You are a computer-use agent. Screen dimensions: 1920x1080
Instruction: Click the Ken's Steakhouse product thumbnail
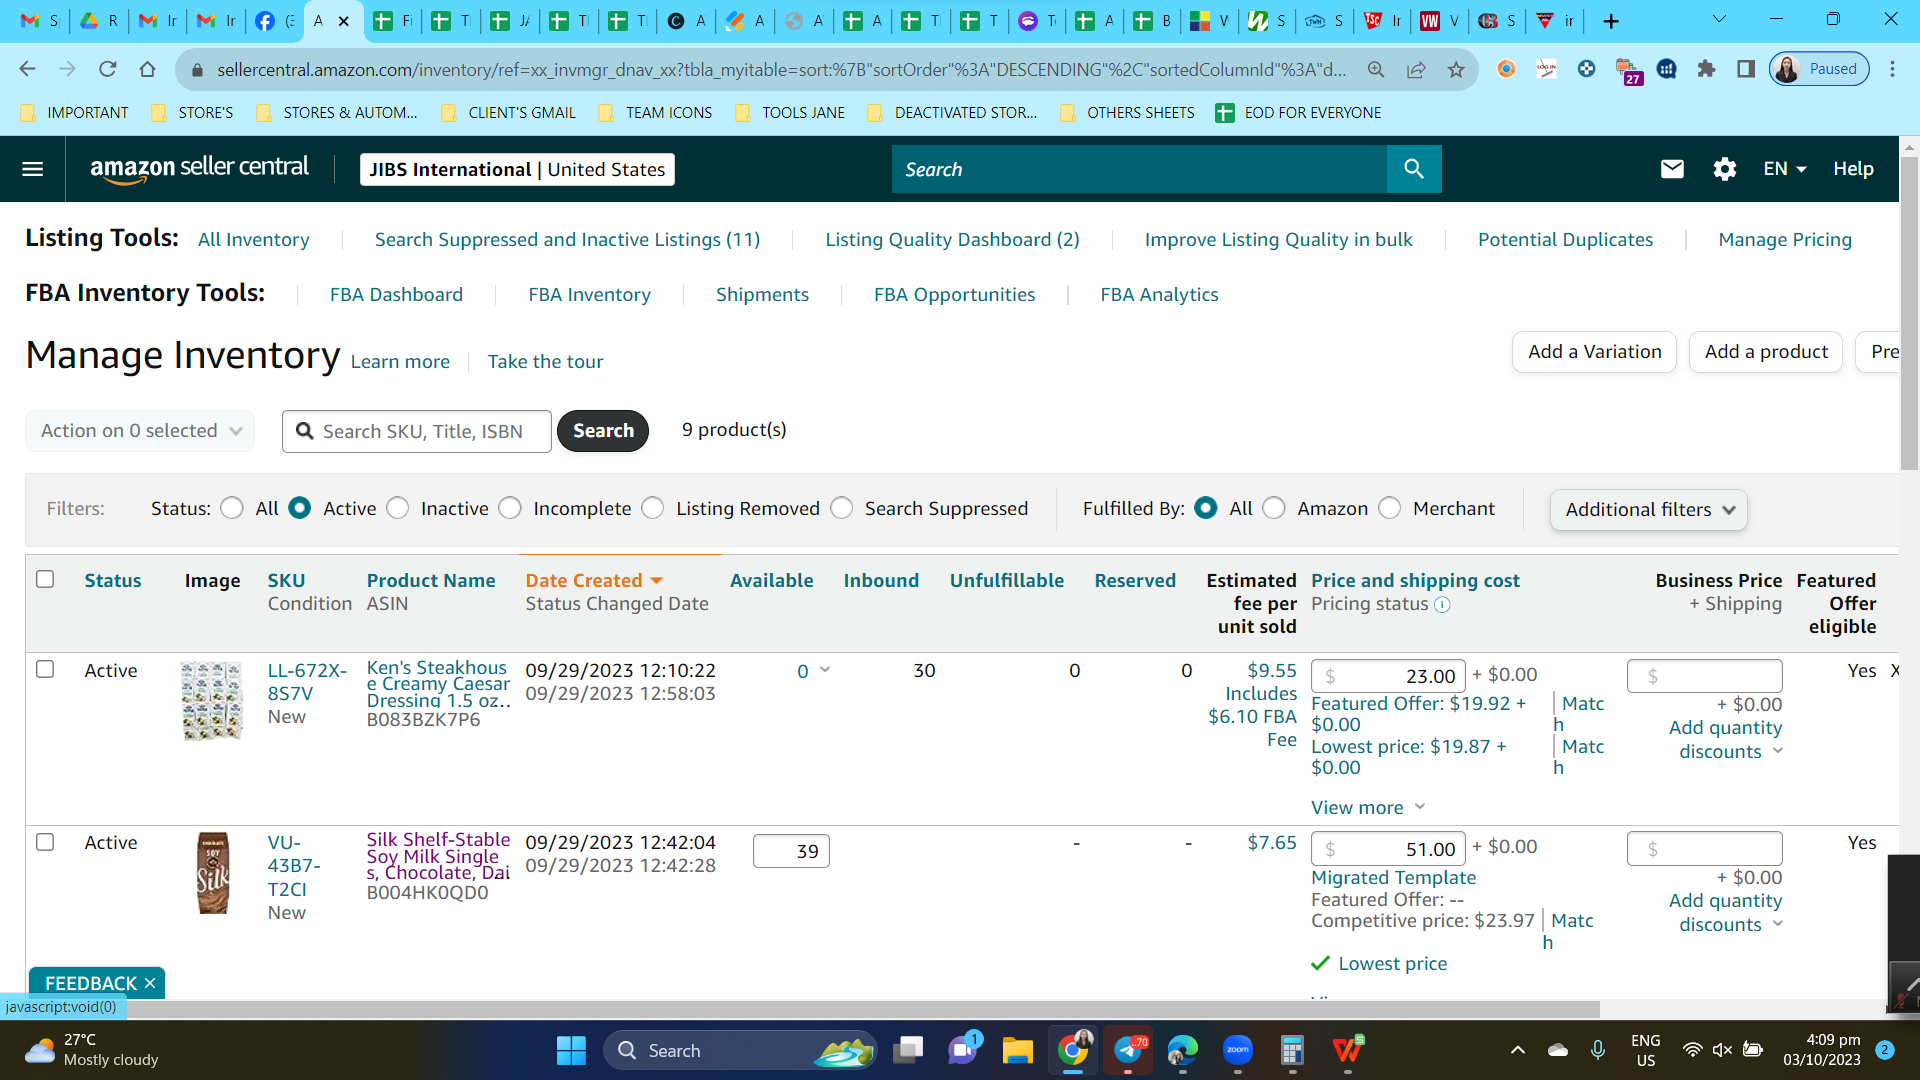tap(212, 701)
